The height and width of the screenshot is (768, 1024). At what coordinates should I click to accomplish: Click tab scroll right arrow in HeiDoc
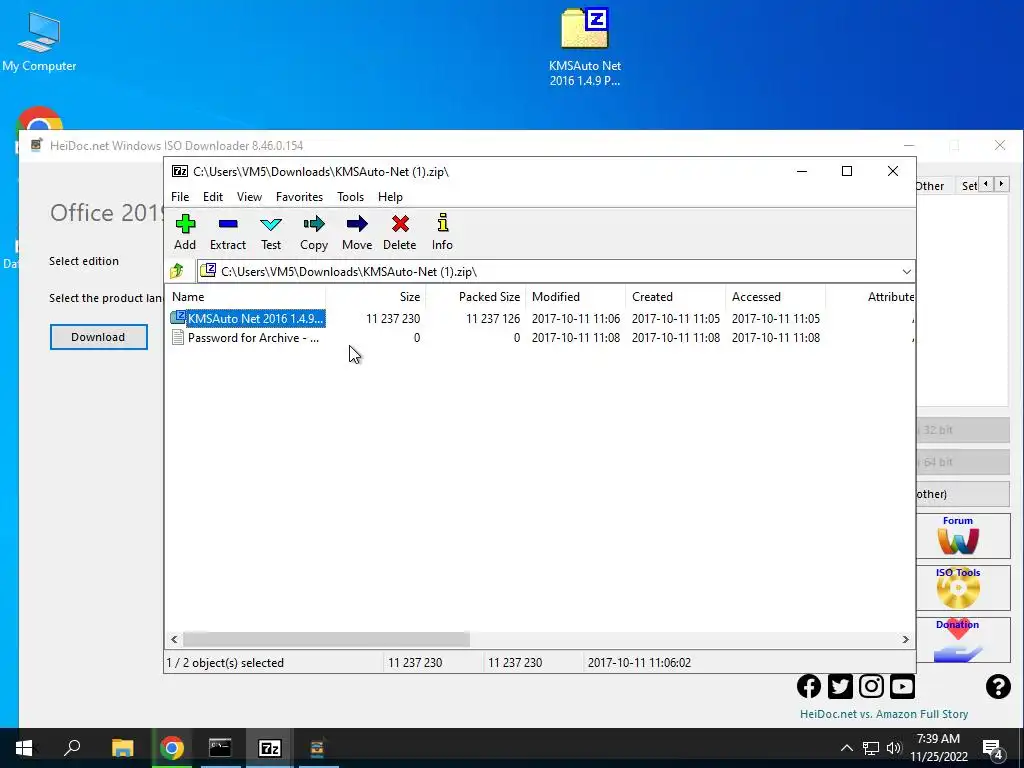click(x=1001, y=184)
